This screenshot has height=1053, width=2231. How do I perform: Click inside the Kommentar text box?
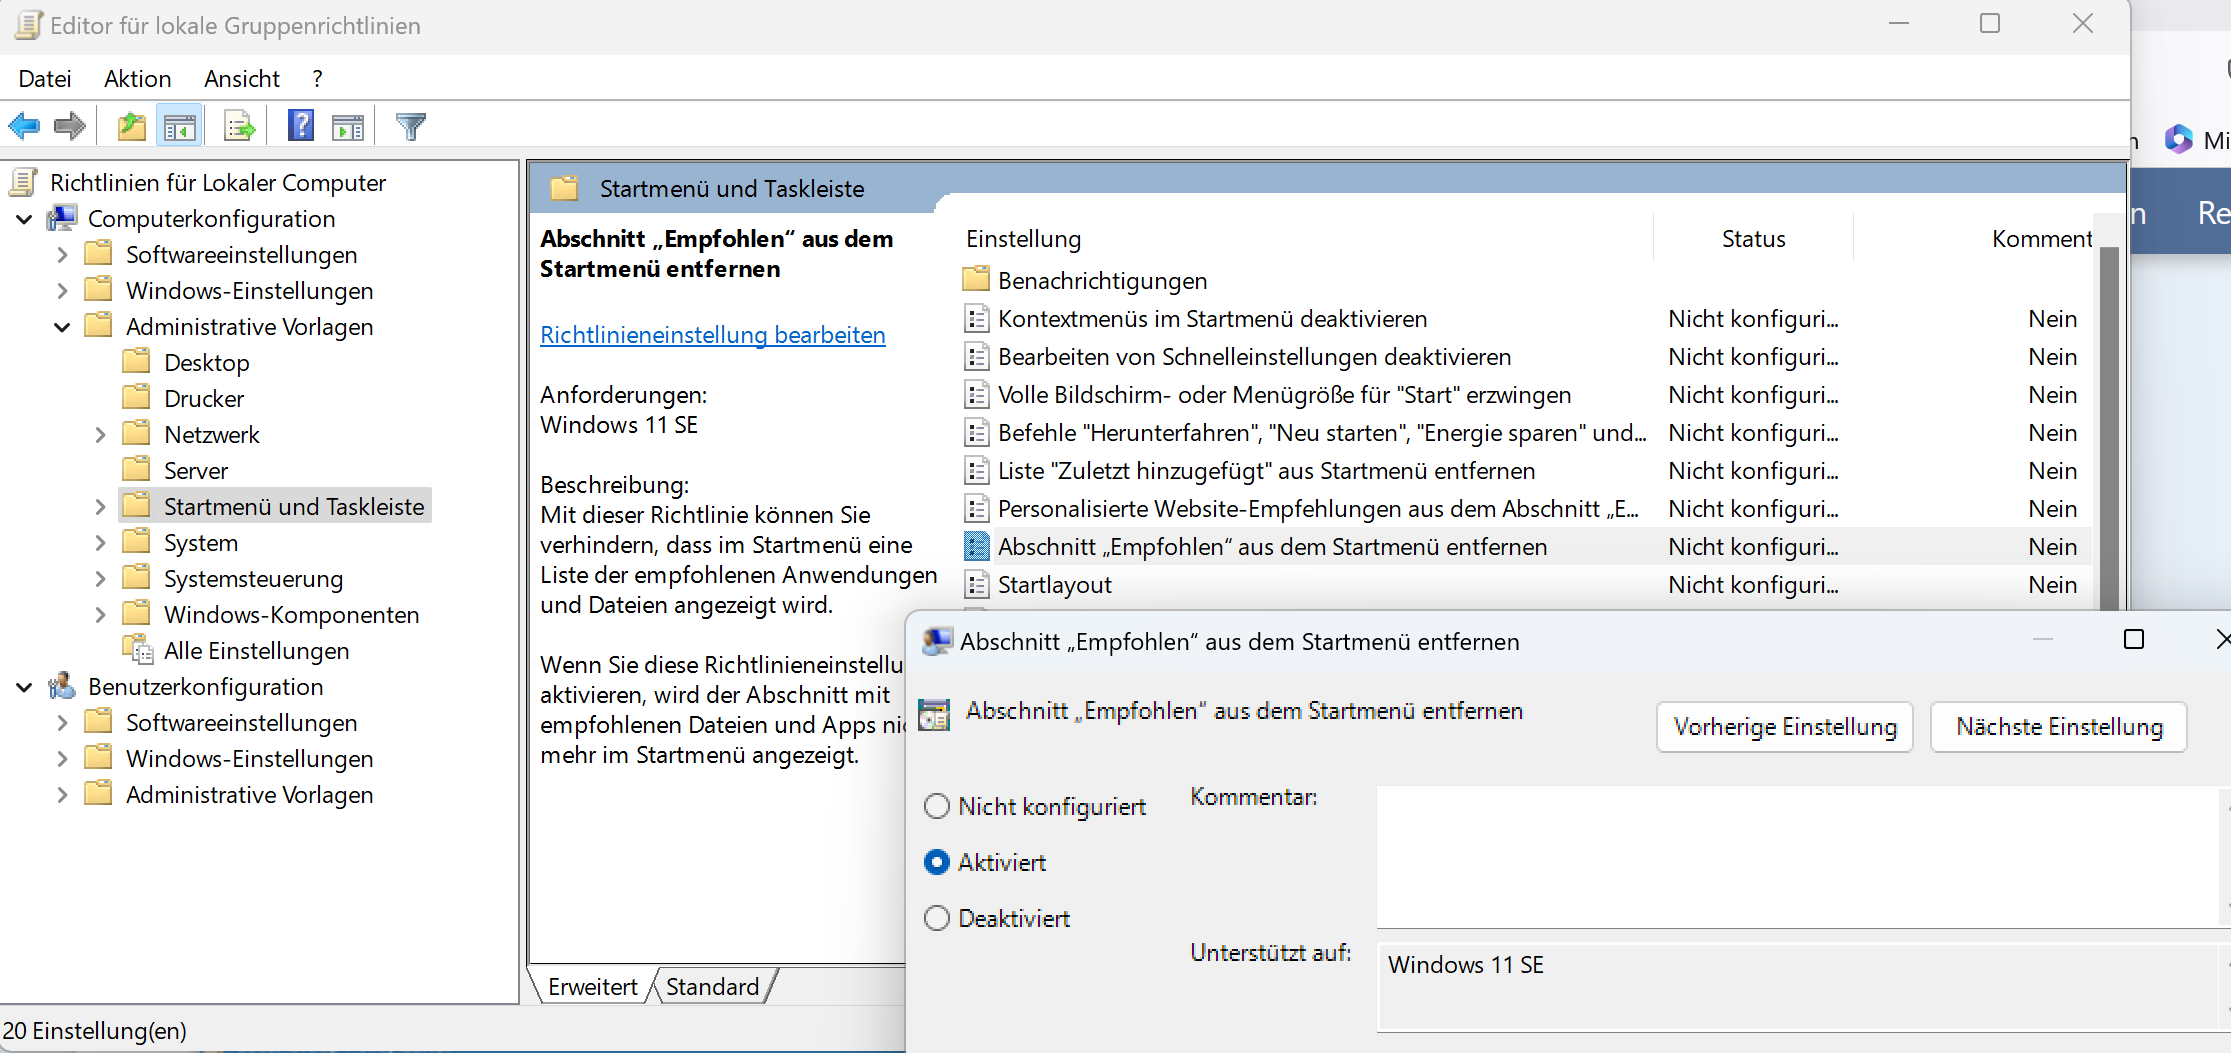click(1797, 856)
